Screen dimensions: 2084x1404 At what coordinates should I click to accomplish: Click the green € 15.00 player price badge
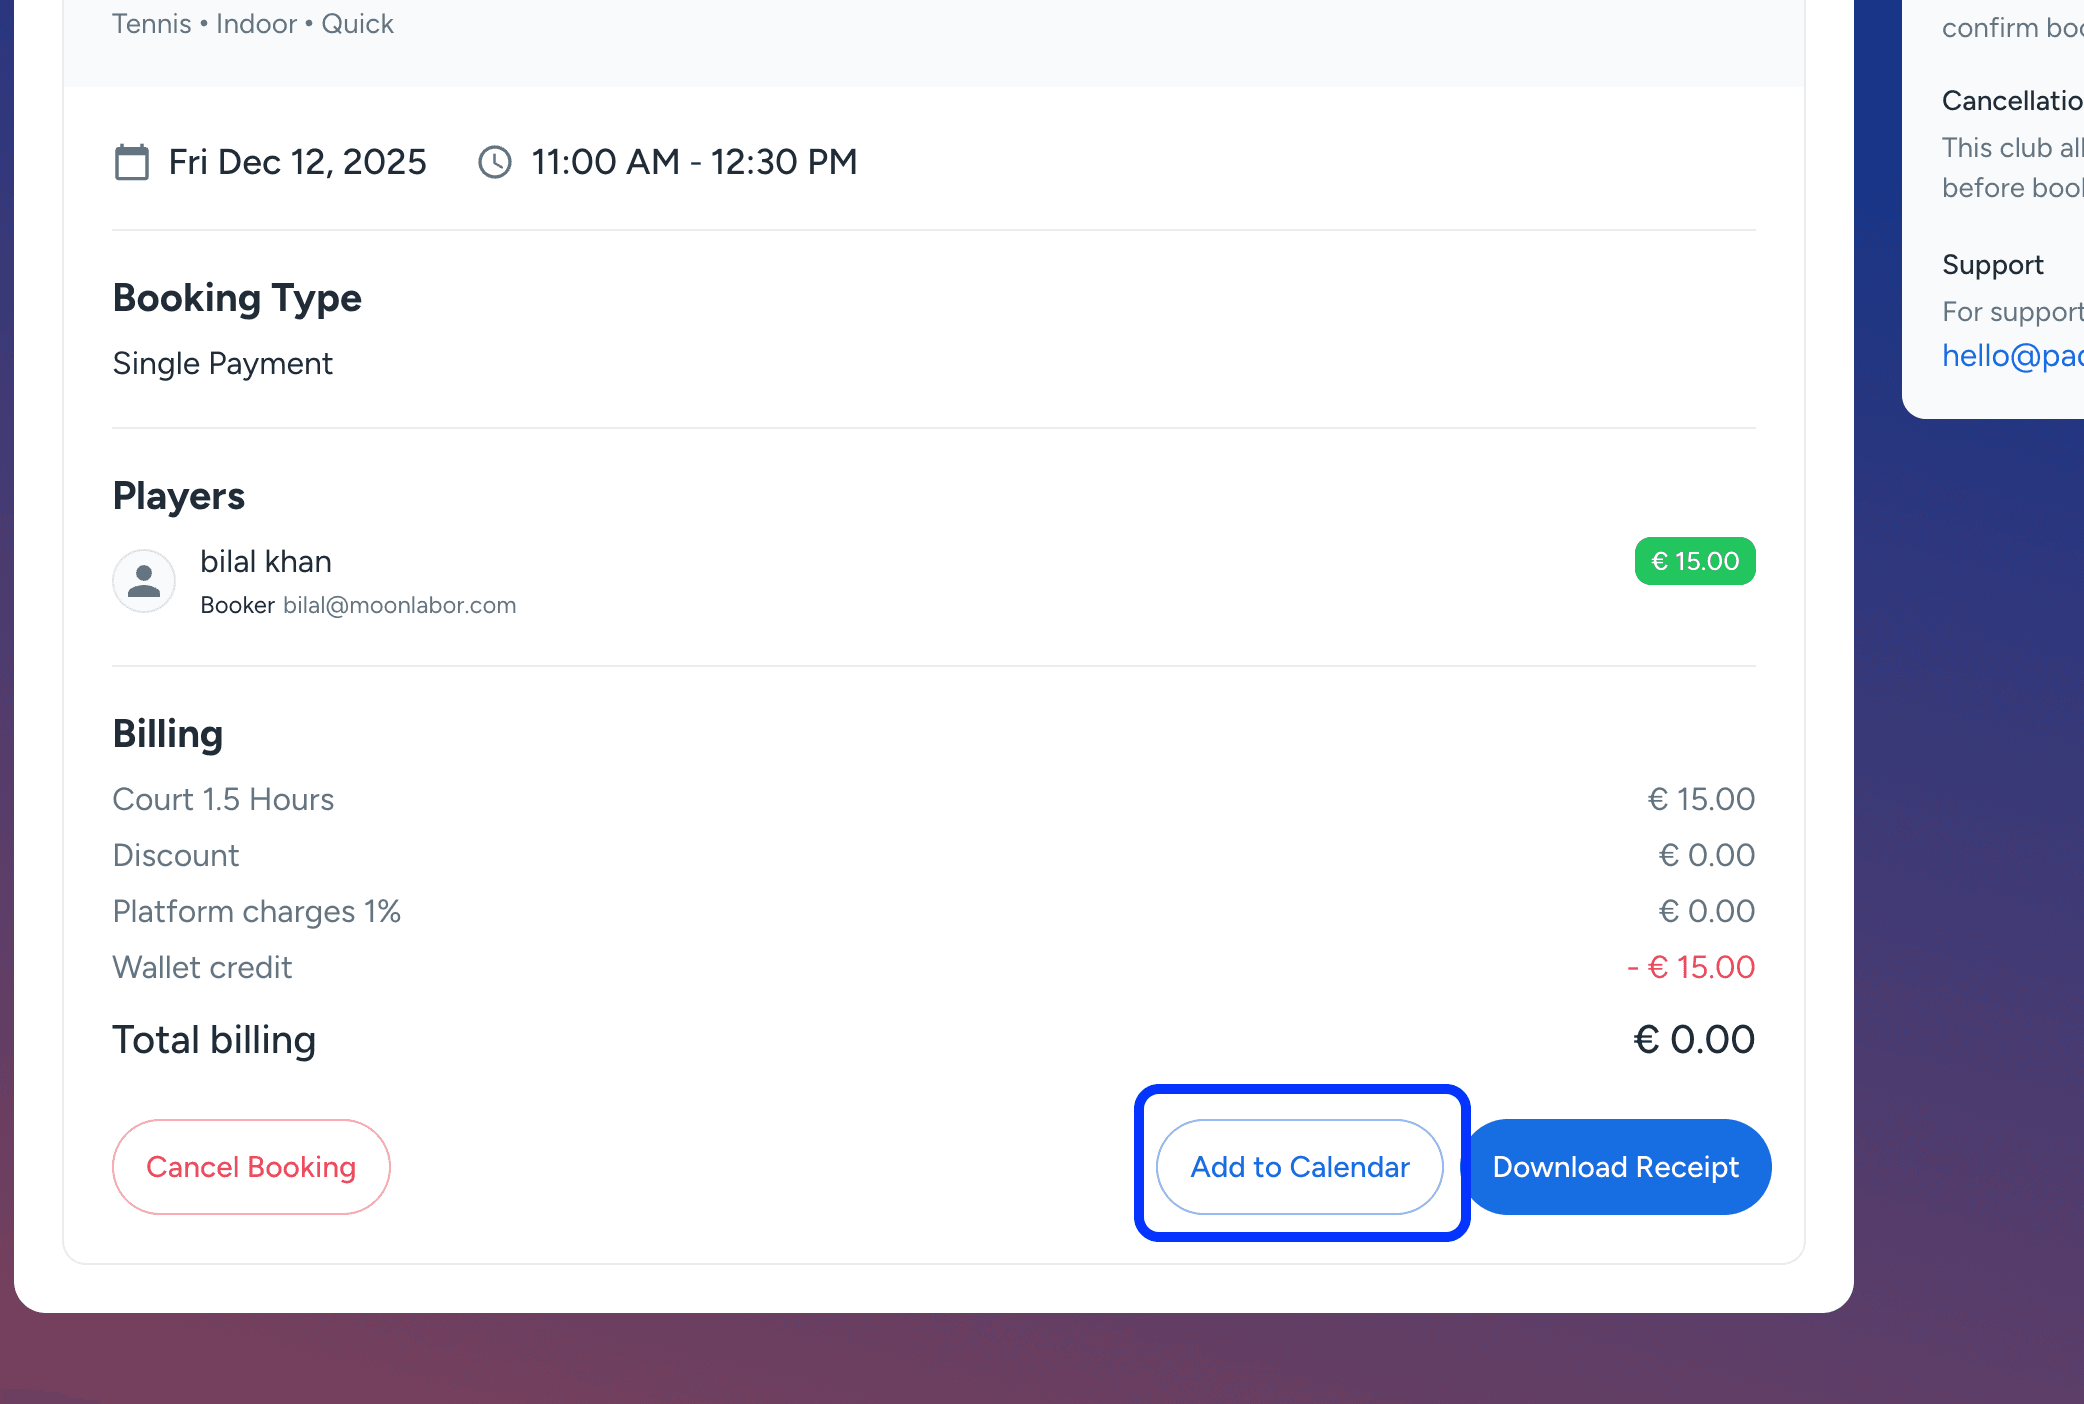pyautogui.click(x=1695, y=561)
